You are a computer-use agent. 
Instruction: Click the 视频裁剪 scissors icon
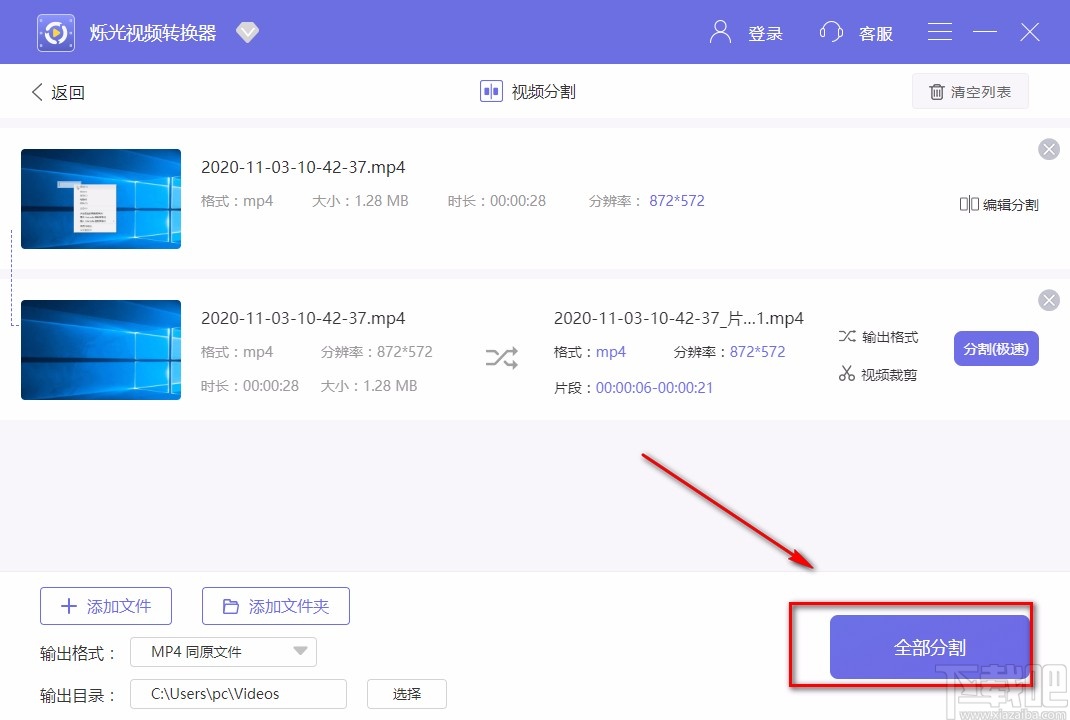[849, 374]
